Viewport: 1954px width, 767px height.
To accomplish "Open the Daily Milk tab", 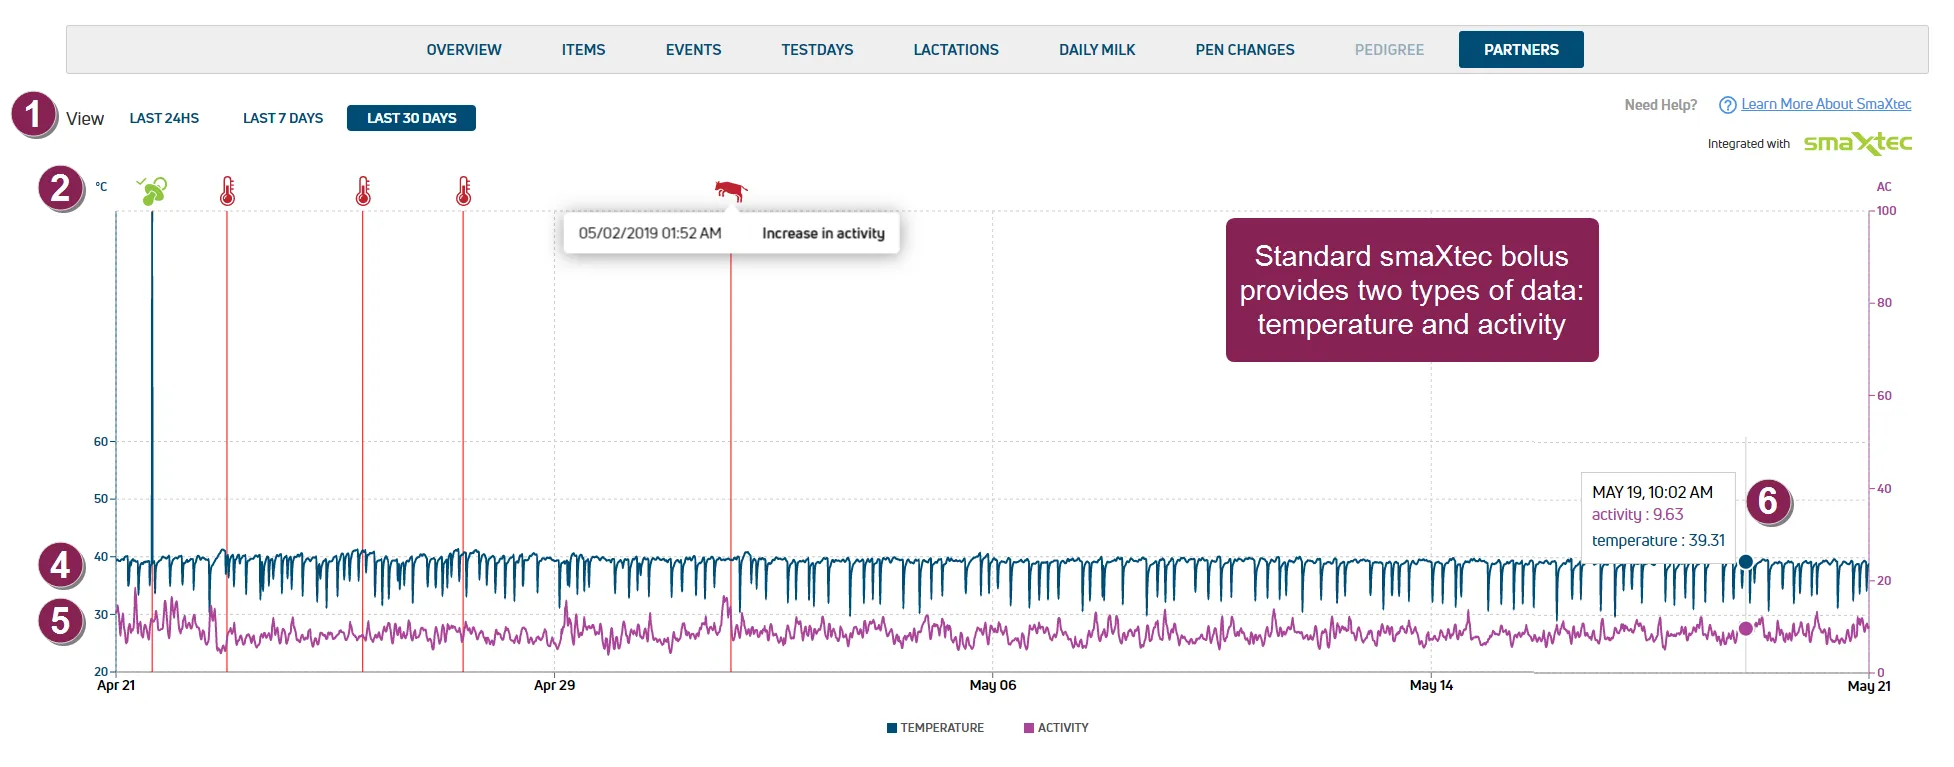I will [x=1097, y=50].
